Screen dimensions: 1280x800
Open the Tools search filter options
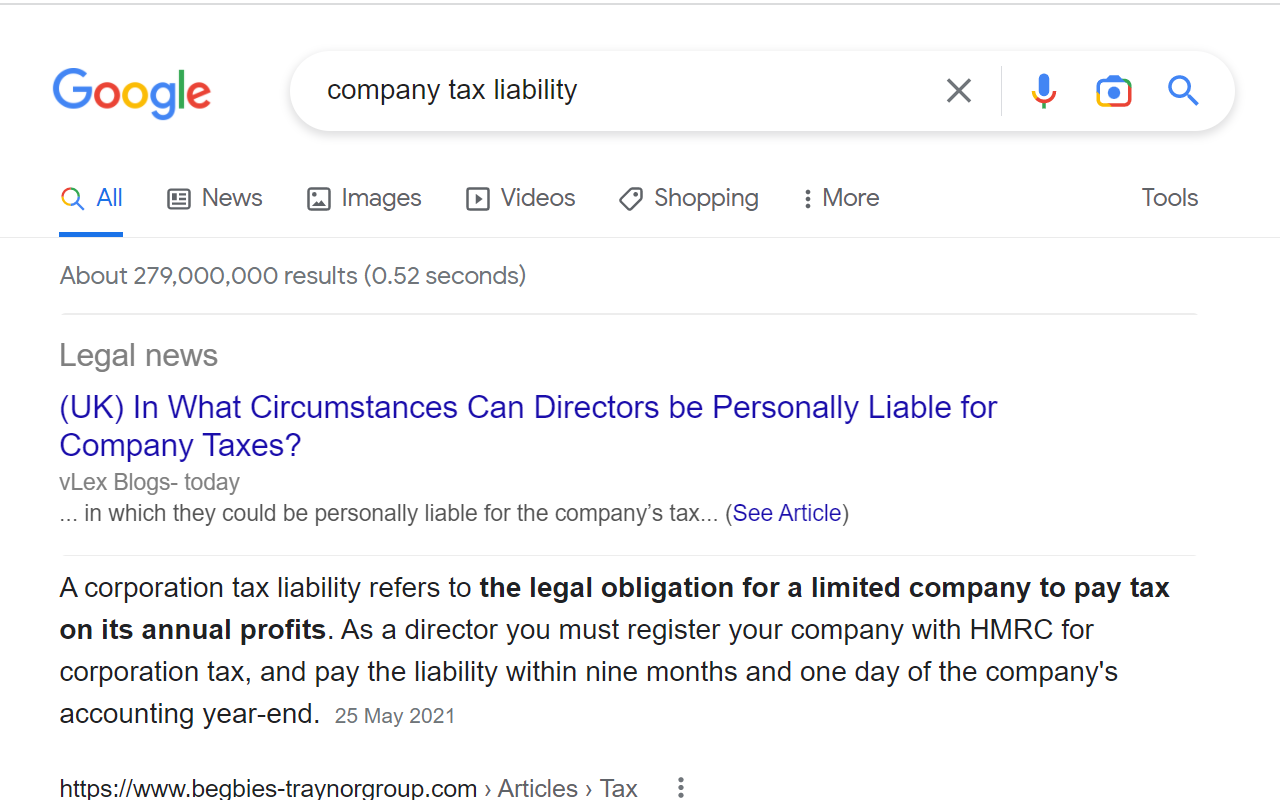click(x=1170, y=198)
